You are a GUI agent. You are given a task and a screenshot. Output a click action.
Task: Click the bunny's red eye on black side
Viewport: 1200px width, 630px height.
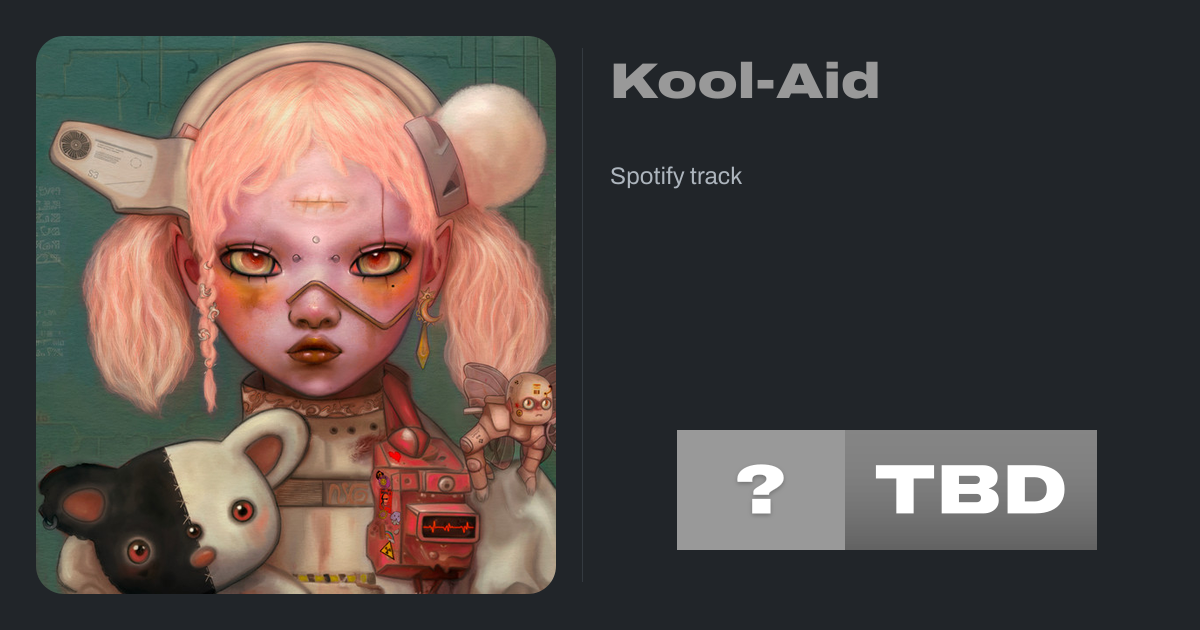pyautogui.click(x=137, y=549)
